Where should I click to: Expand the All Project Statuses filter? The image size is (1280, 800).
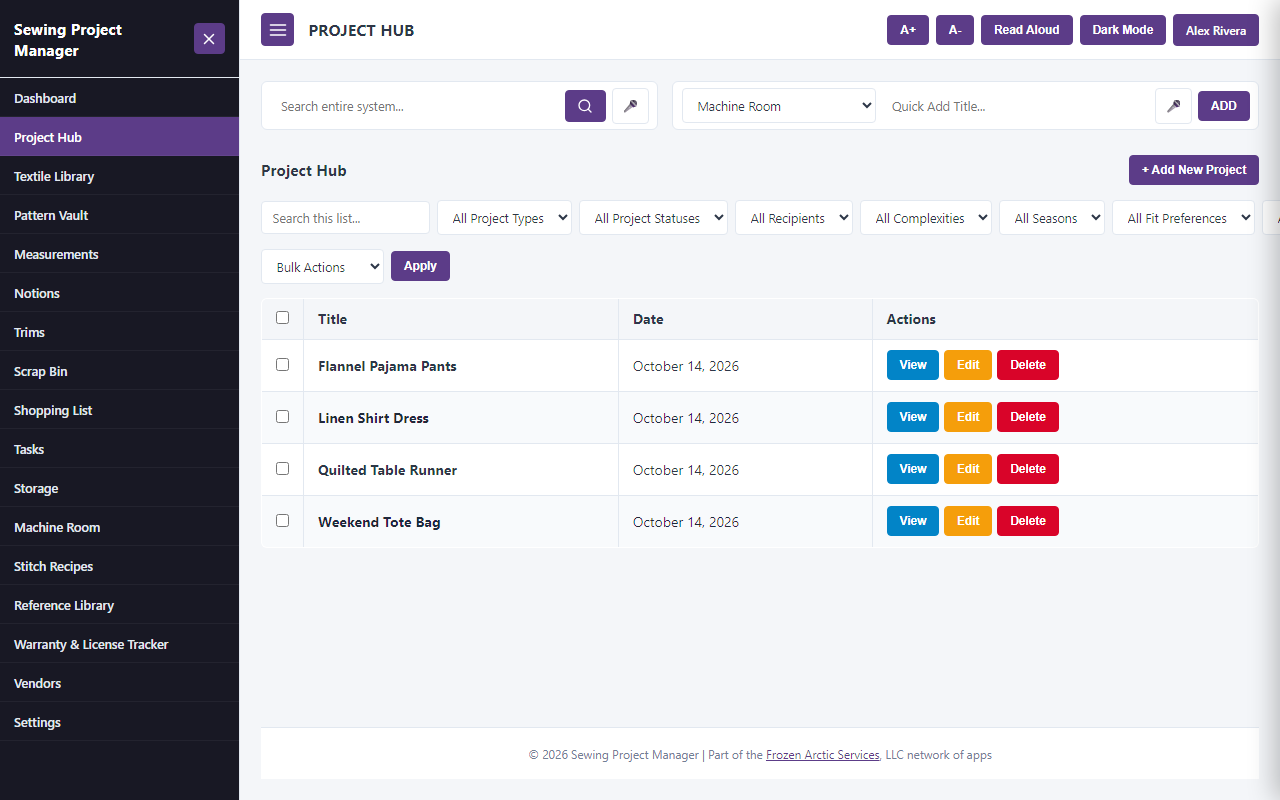[x=653, y=218]
